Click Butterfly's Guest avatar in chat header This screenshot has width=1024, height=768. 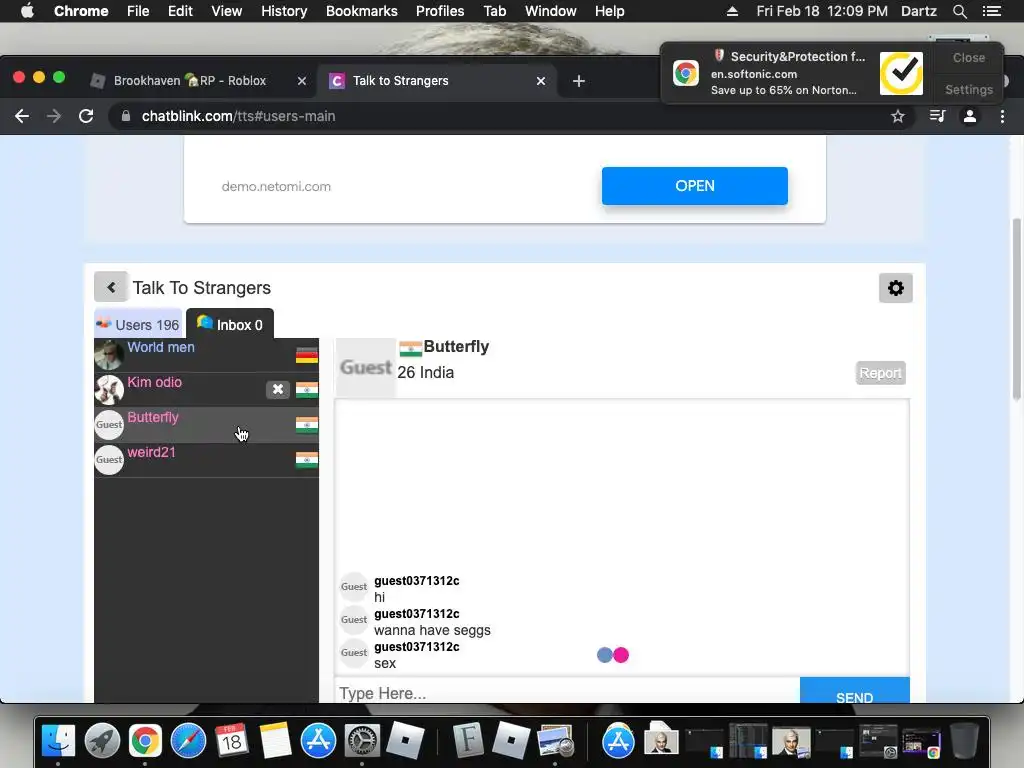click(x=366, y=368)
